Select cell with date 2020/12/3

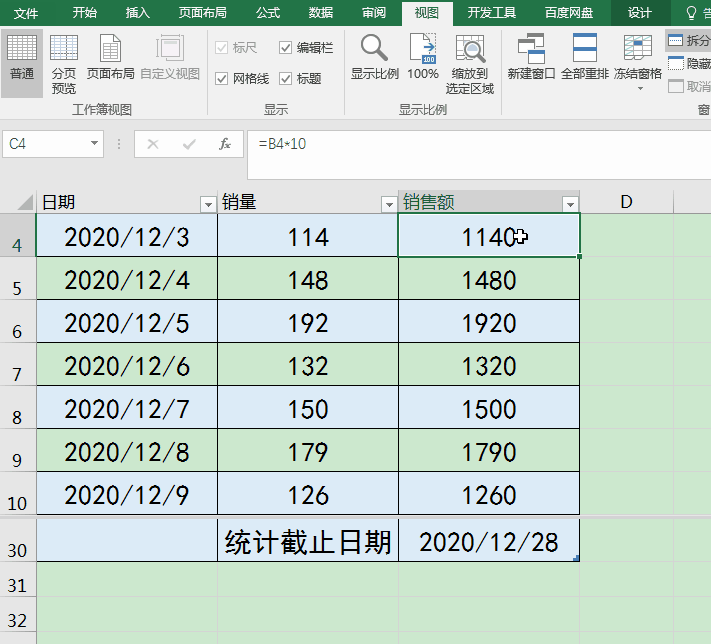pyautogui.click(x=127, y=236)
